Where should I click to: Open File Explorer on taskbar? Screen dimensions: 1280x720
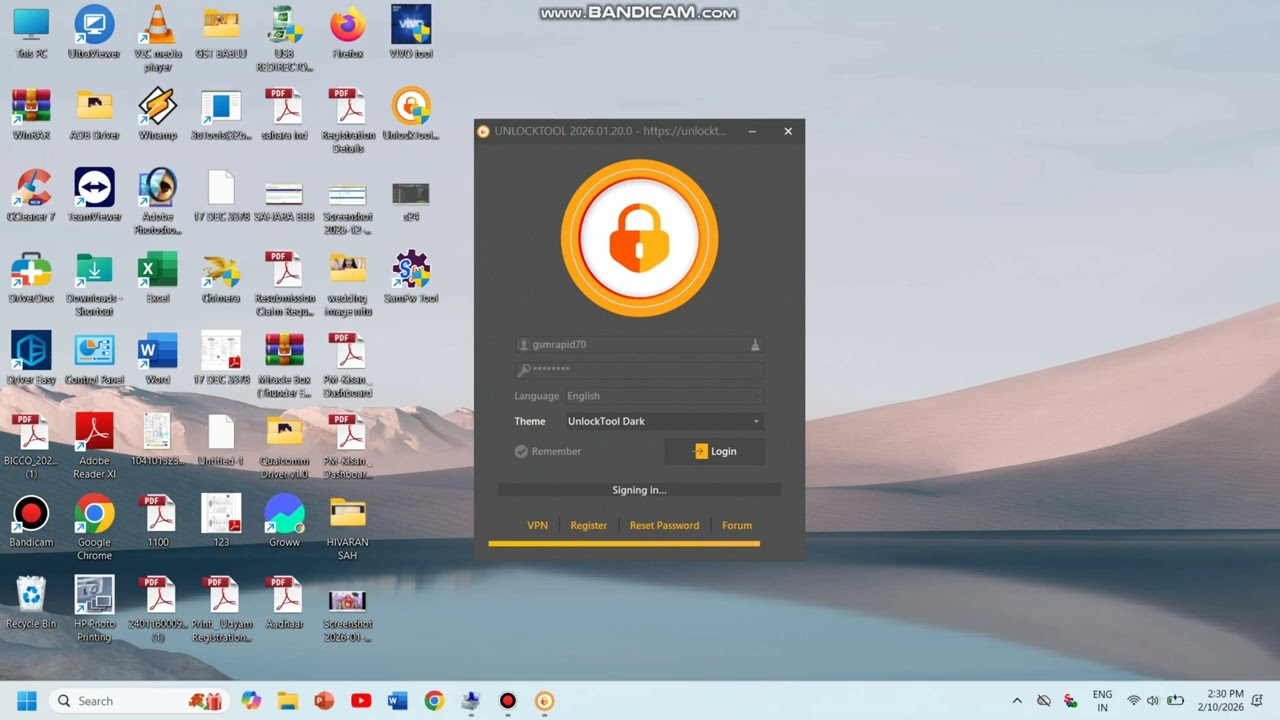(288, 701)
